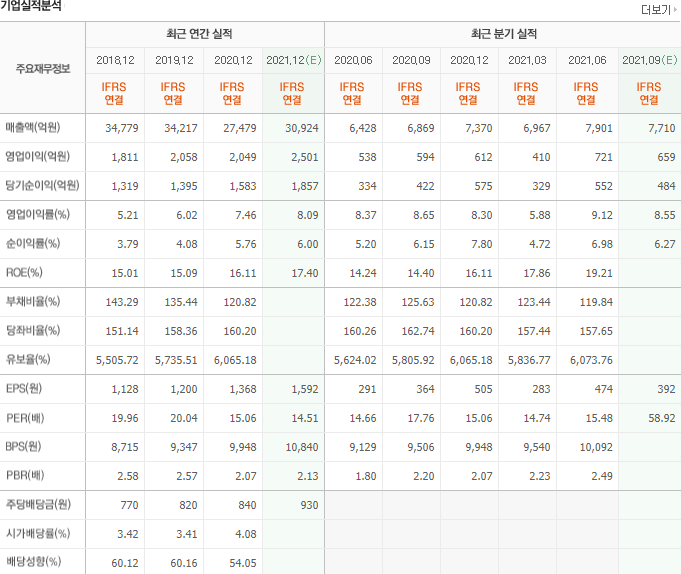This screenshot has width=681, height=574.
Task: Select the 영업이익률(%) row label
Action: 37,214
